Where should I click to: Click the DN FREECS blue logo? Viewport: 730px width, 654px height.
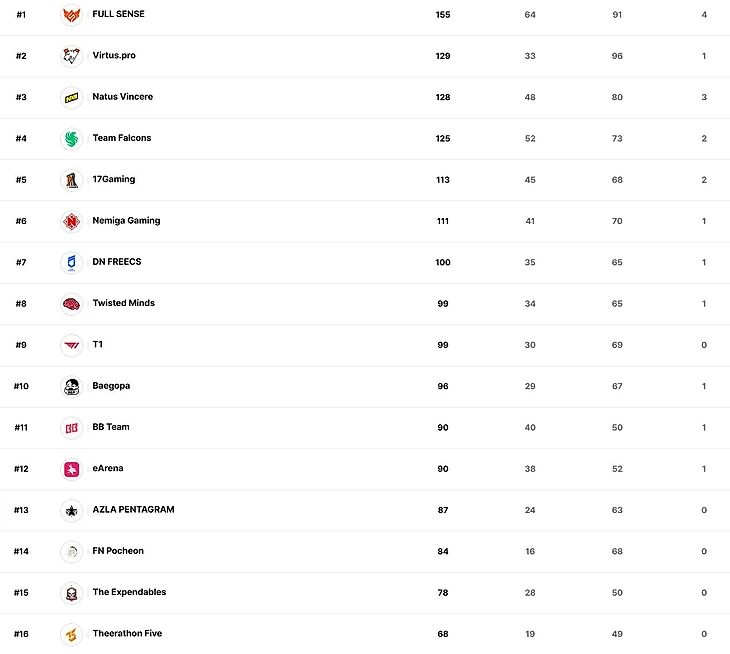pyautogui.click(x=71, y=262)
